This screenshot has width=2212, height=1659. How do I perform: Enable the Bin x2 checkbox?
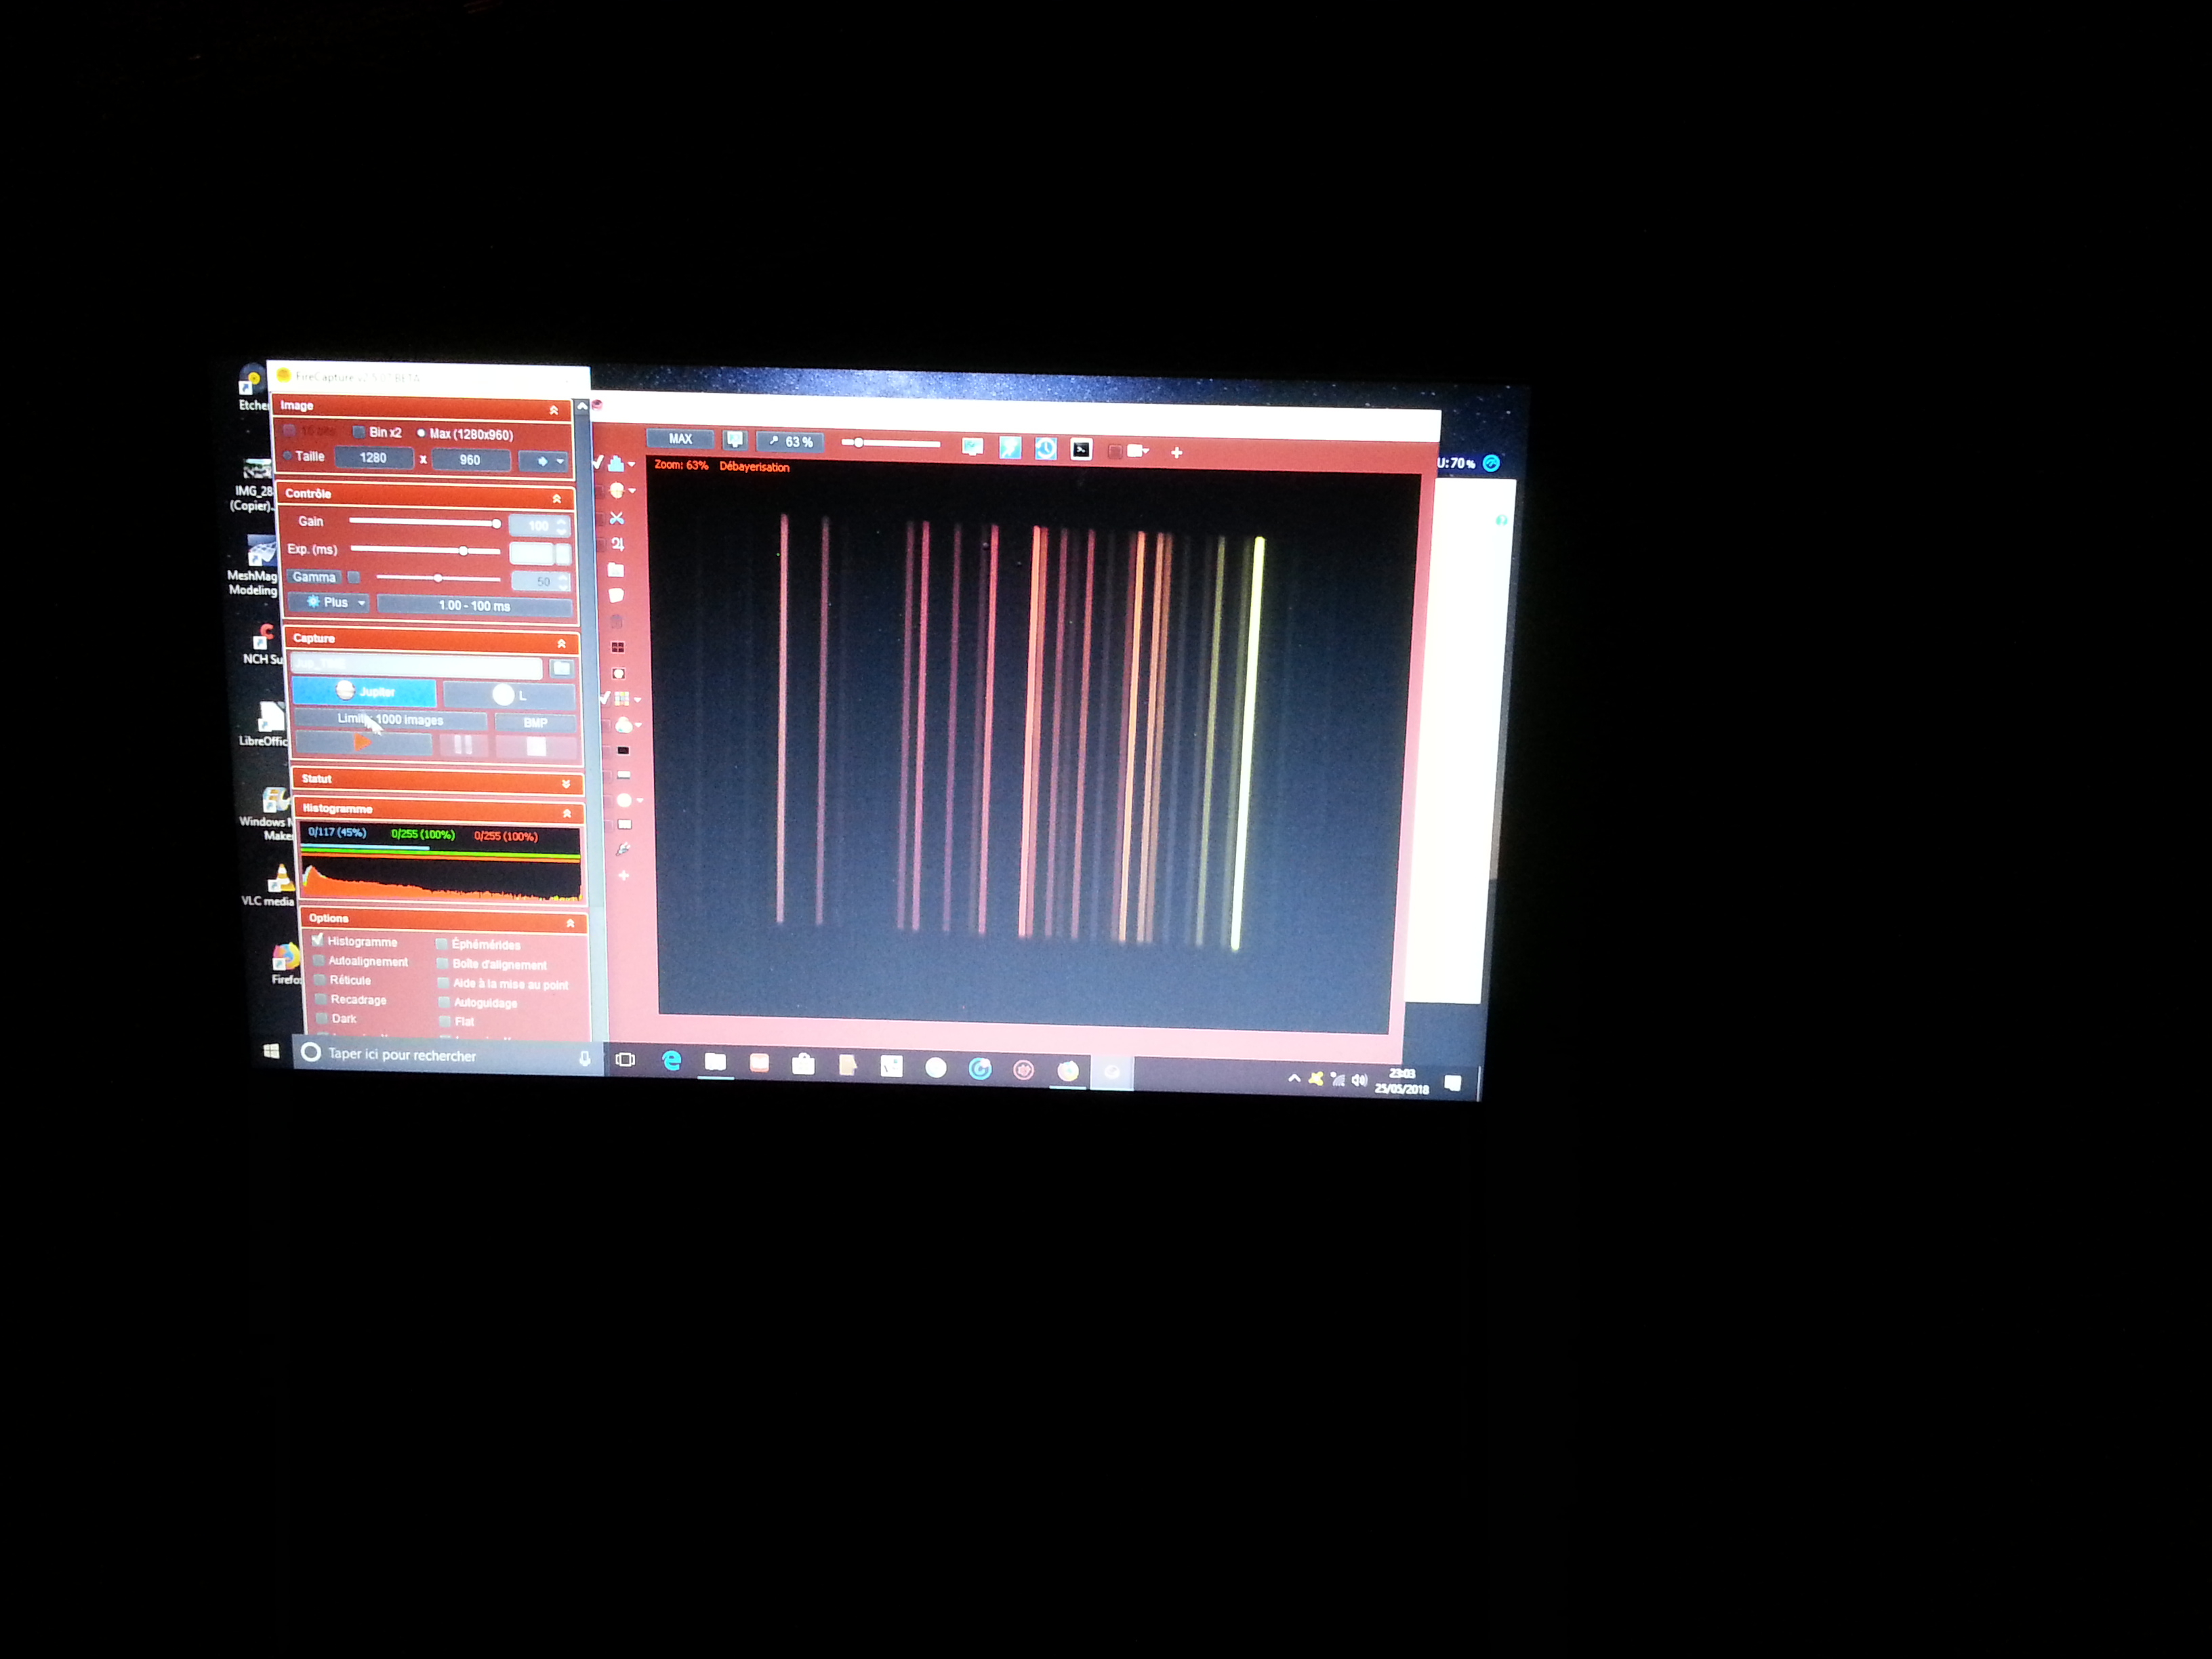pos(358,432)
